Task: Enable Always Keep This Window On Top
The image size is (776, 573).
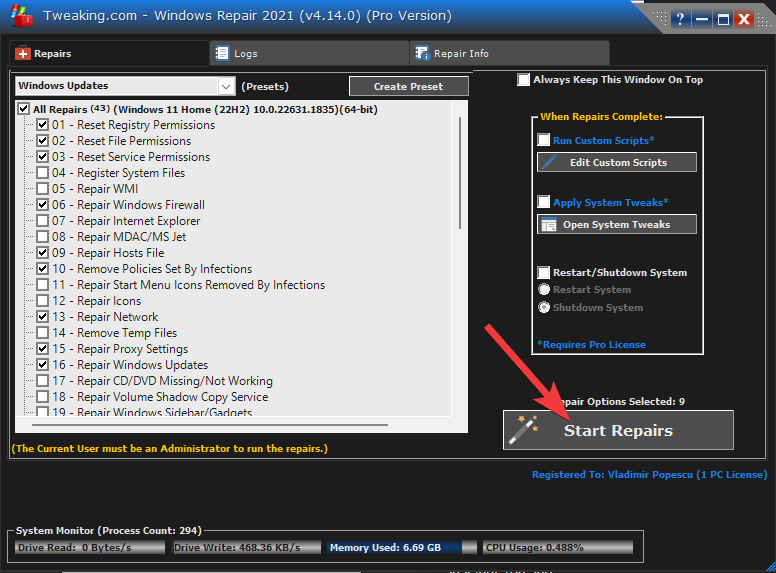Action: point(524,80)
